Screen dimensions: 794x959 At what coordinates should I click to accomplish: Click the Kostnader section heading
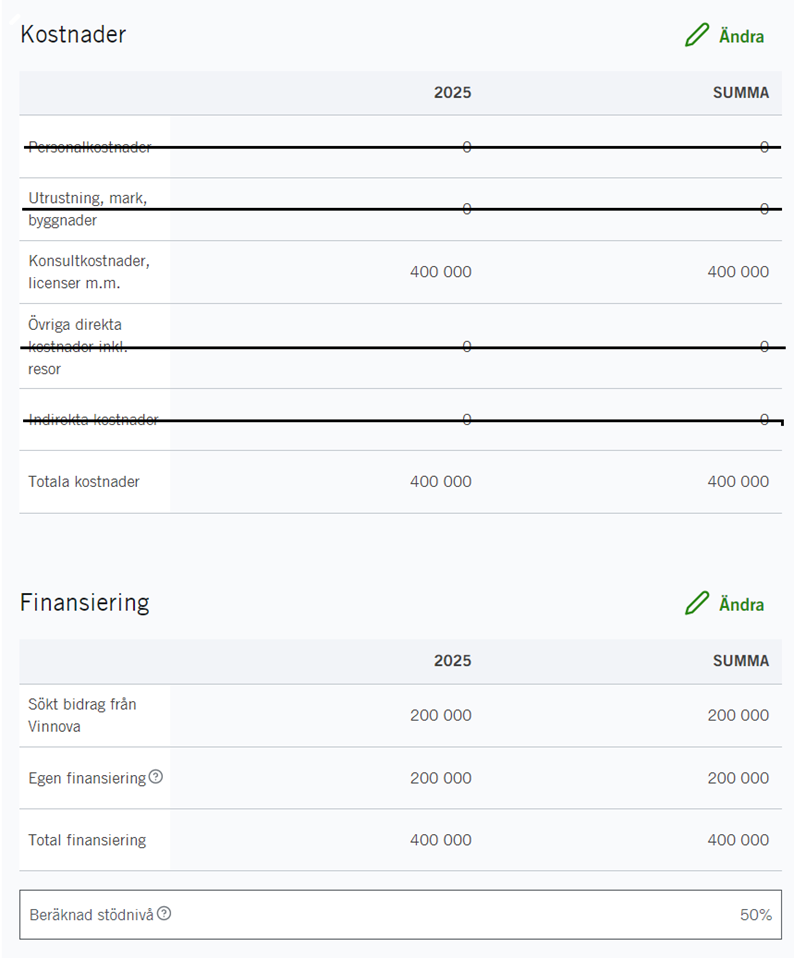pyautogui.click(x=73, y=34)
